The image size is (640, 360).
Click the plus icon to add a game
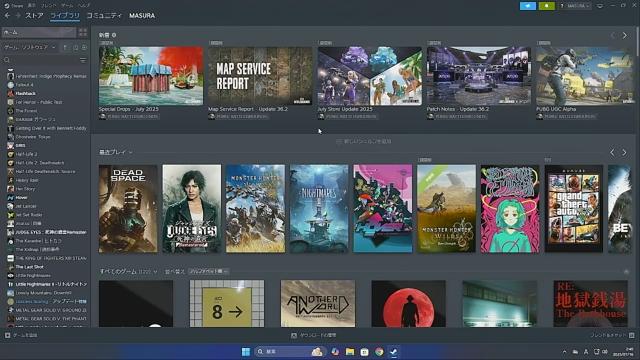(x=7, y=335)
